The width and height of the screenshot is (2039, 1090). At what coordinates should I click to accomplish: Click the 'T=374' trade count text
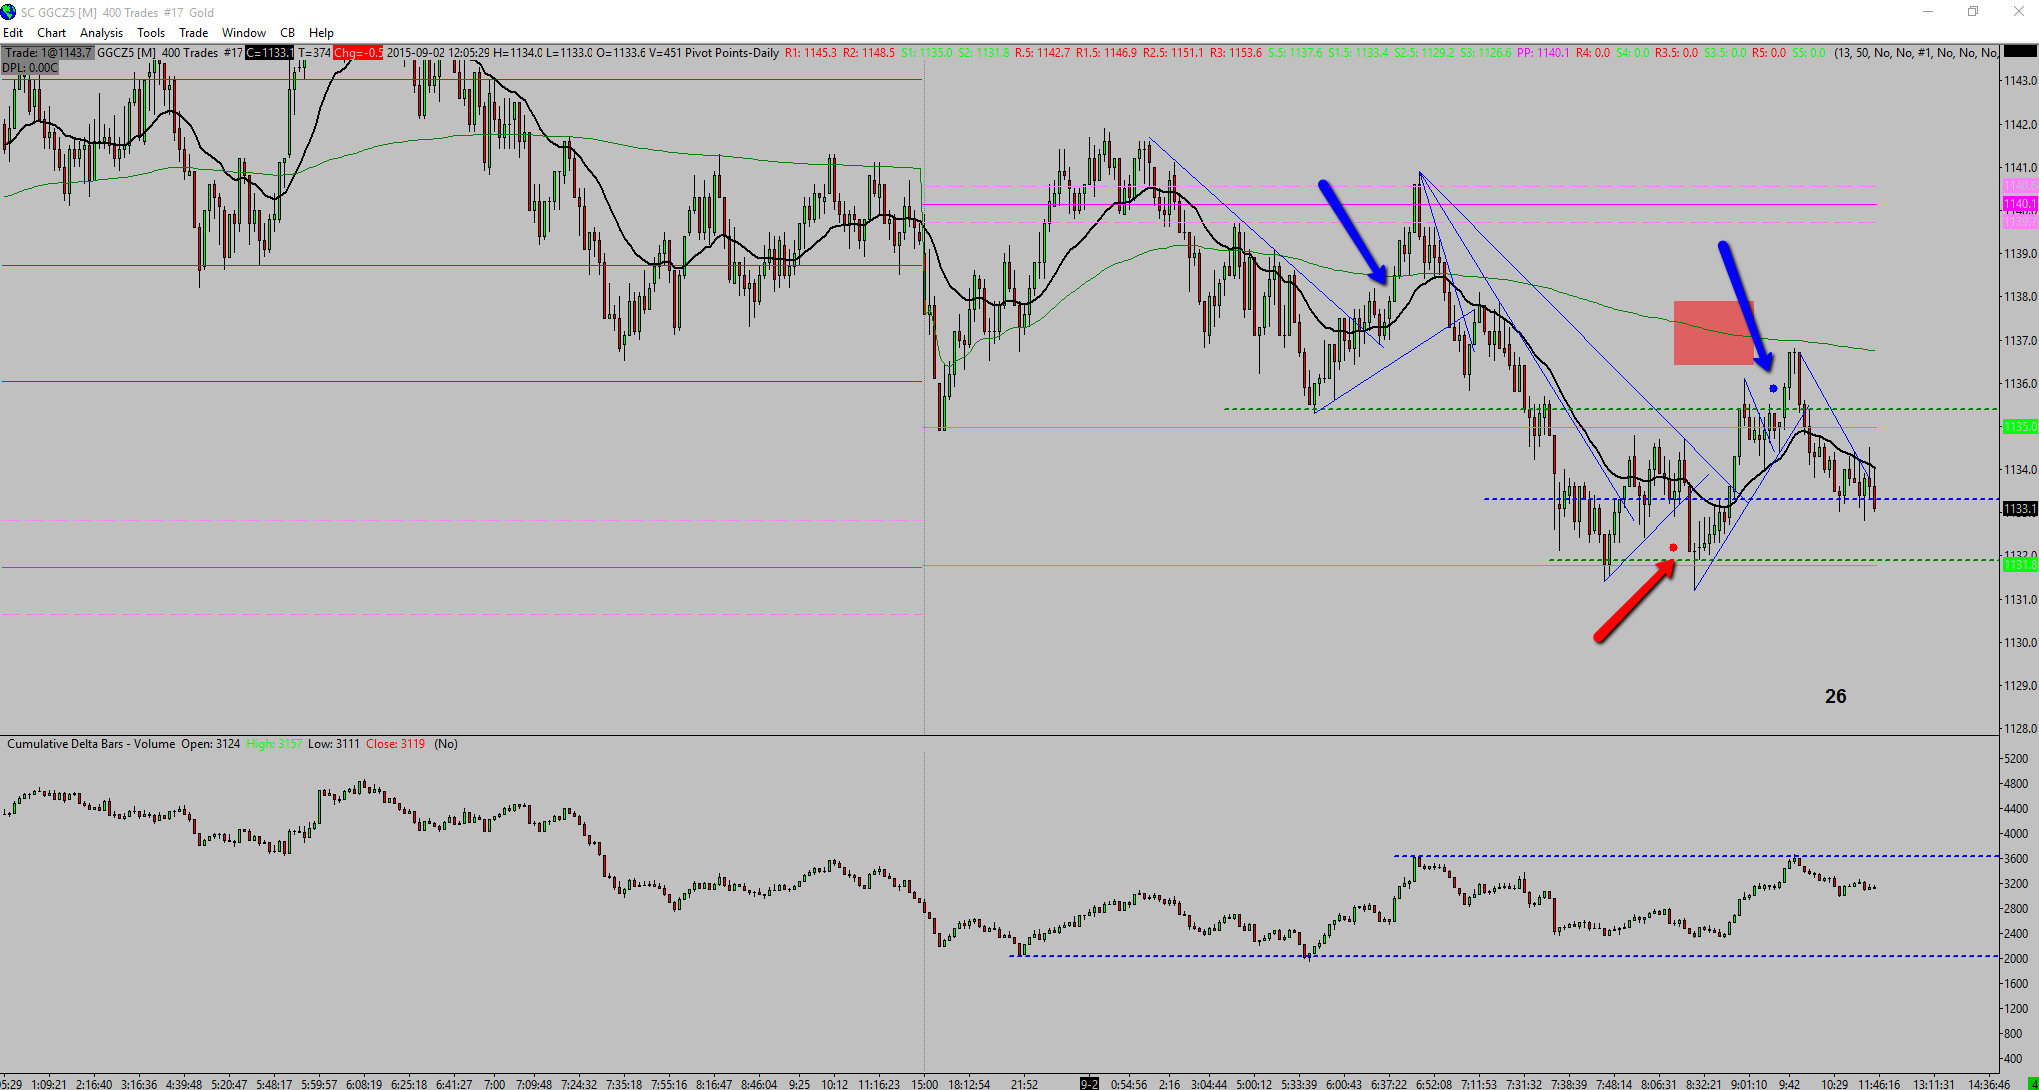coord(314,53)
